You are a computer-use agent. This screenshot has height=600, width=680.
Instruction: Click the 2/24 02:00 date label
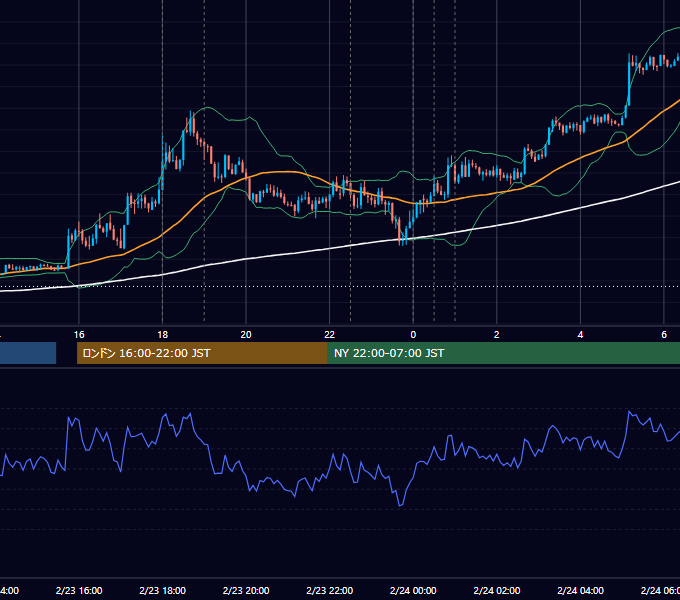[x=497, y=590]
